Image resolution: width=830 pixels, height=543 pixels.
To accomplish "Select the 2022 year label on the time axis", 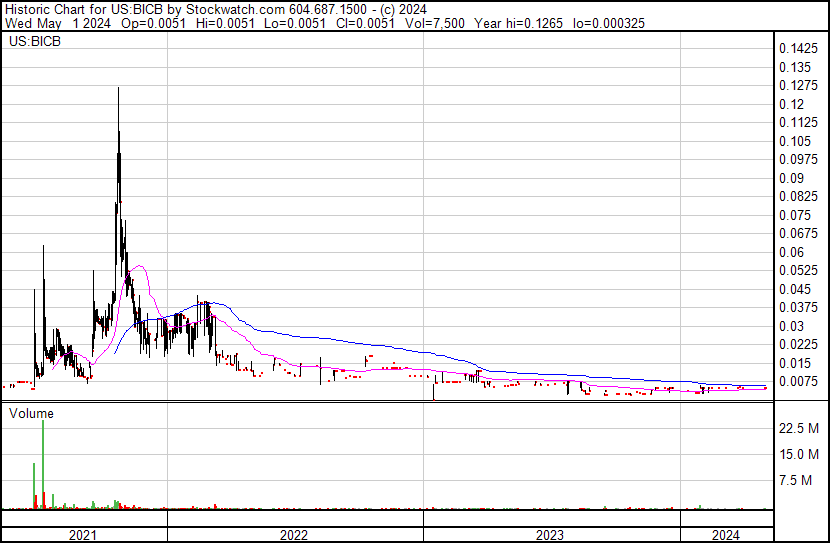I will (294, 535).
